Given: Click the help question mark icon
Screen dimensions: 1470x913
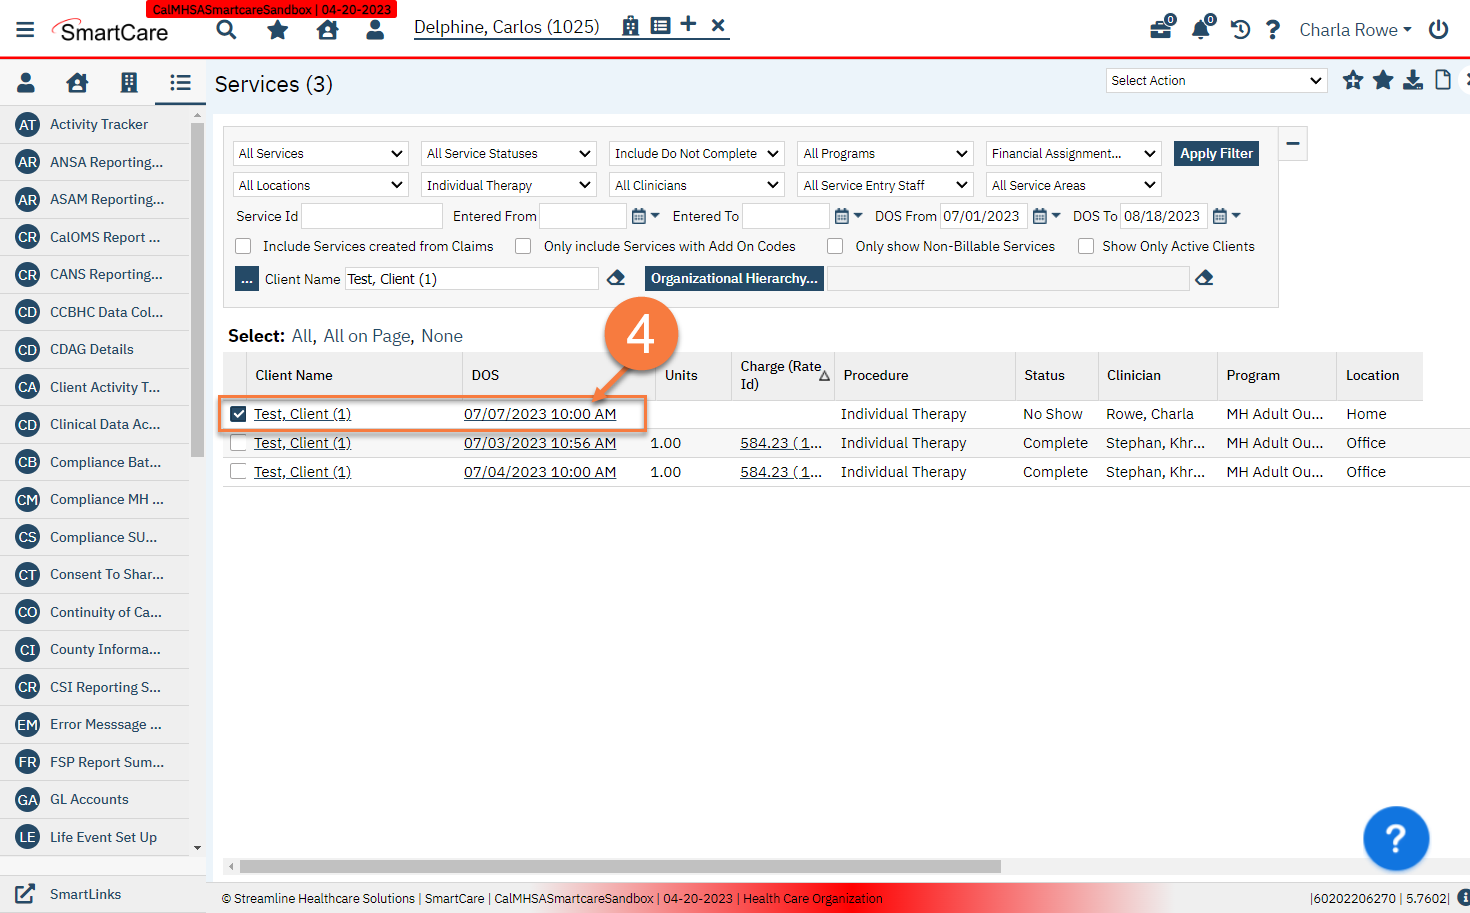Looking at the screenshot, I should click(x=1272, y=30).
